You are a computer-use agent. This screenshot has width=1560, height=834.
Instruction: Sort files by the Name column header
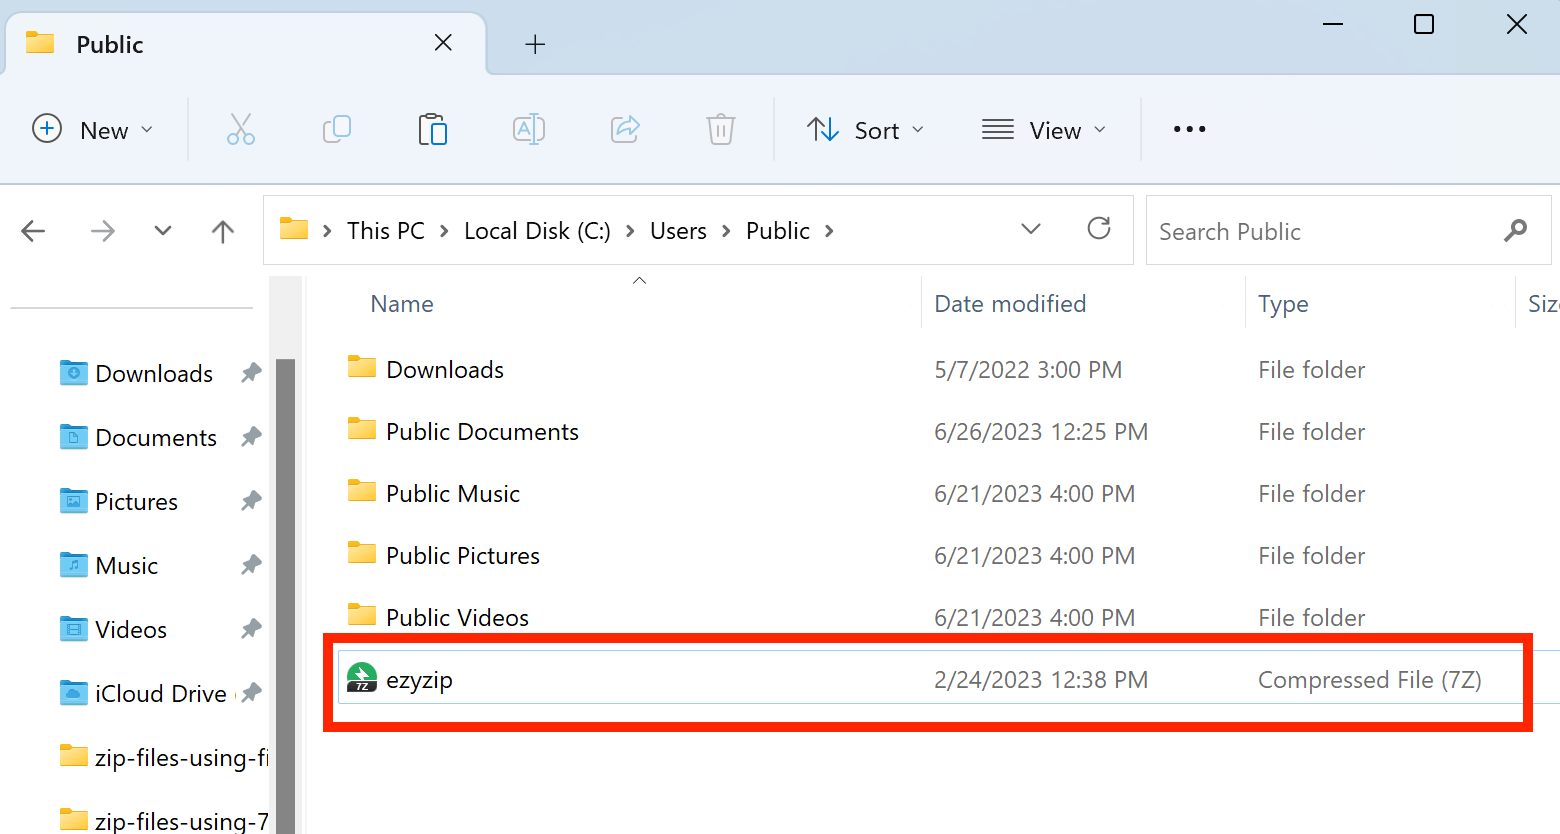(401, 303)
